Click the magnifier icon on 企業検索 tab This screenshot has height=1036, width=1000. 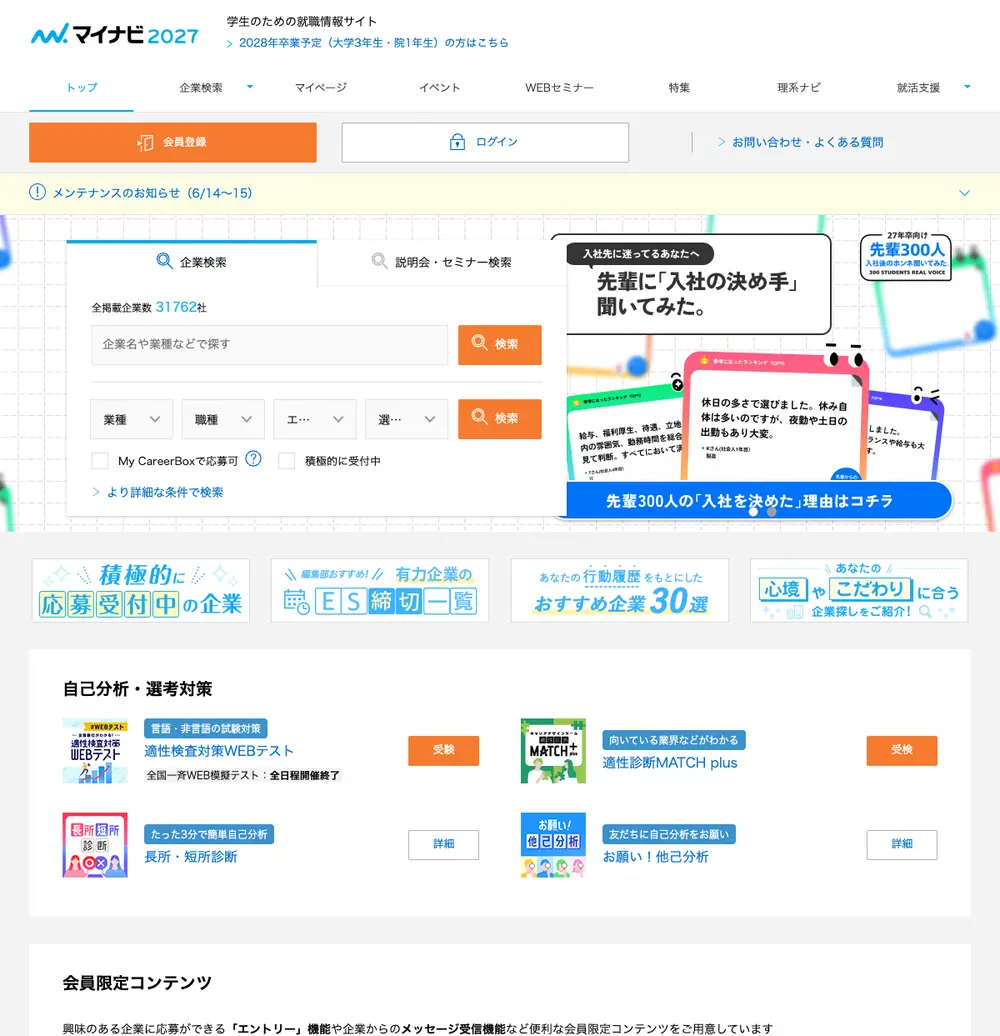[164, 261]
